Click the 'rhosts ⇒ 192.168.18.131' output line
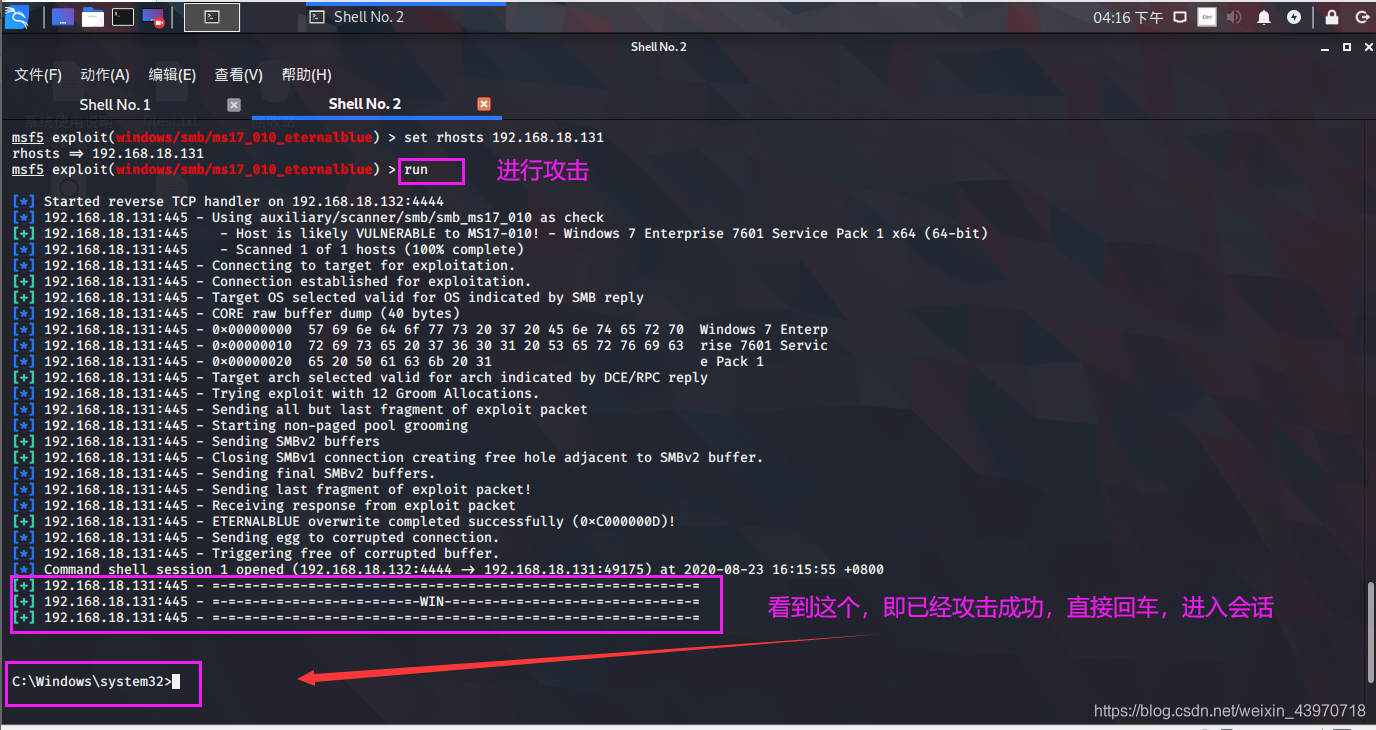Screen dimensions: 1376x730 pos(108,153)
